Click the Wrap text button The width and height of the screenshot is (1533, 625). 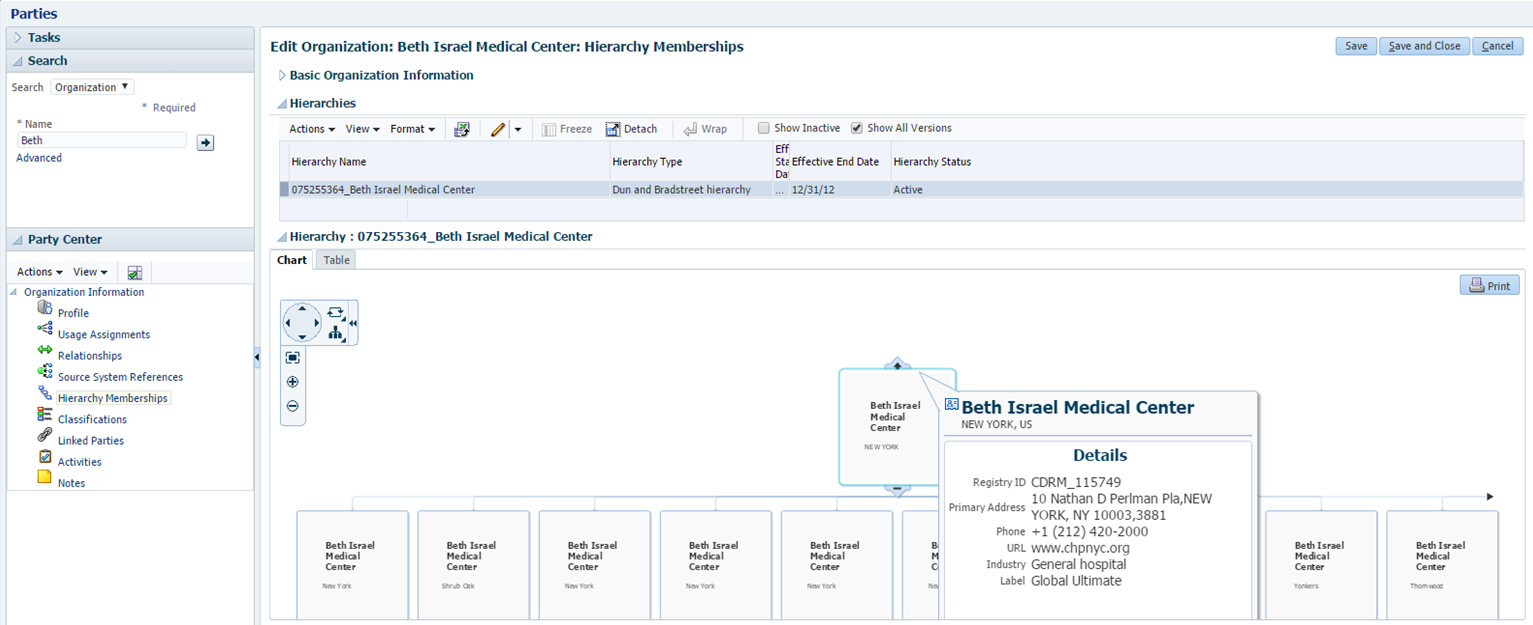click(x=705, y=129)
